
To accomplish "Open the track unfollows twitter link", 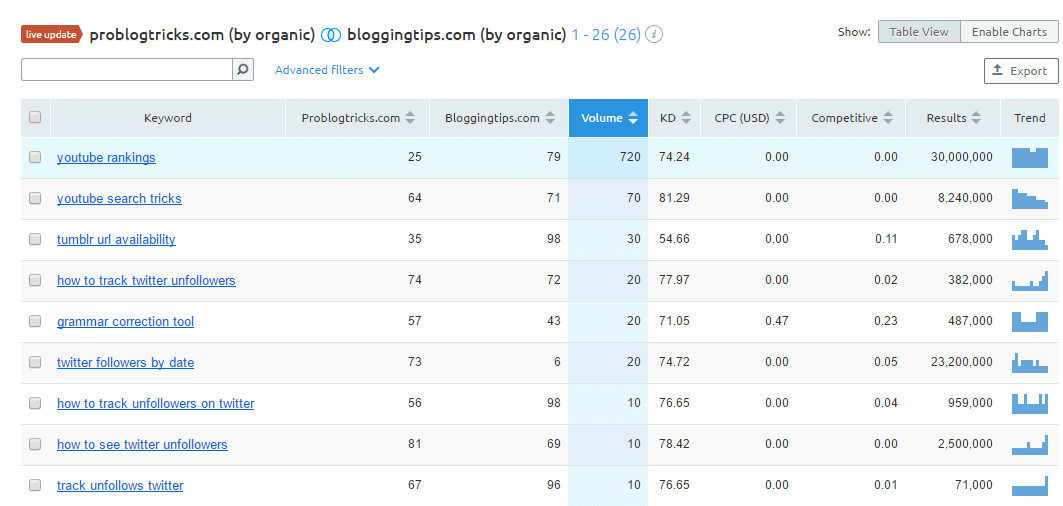I will [x=120, y=486].
